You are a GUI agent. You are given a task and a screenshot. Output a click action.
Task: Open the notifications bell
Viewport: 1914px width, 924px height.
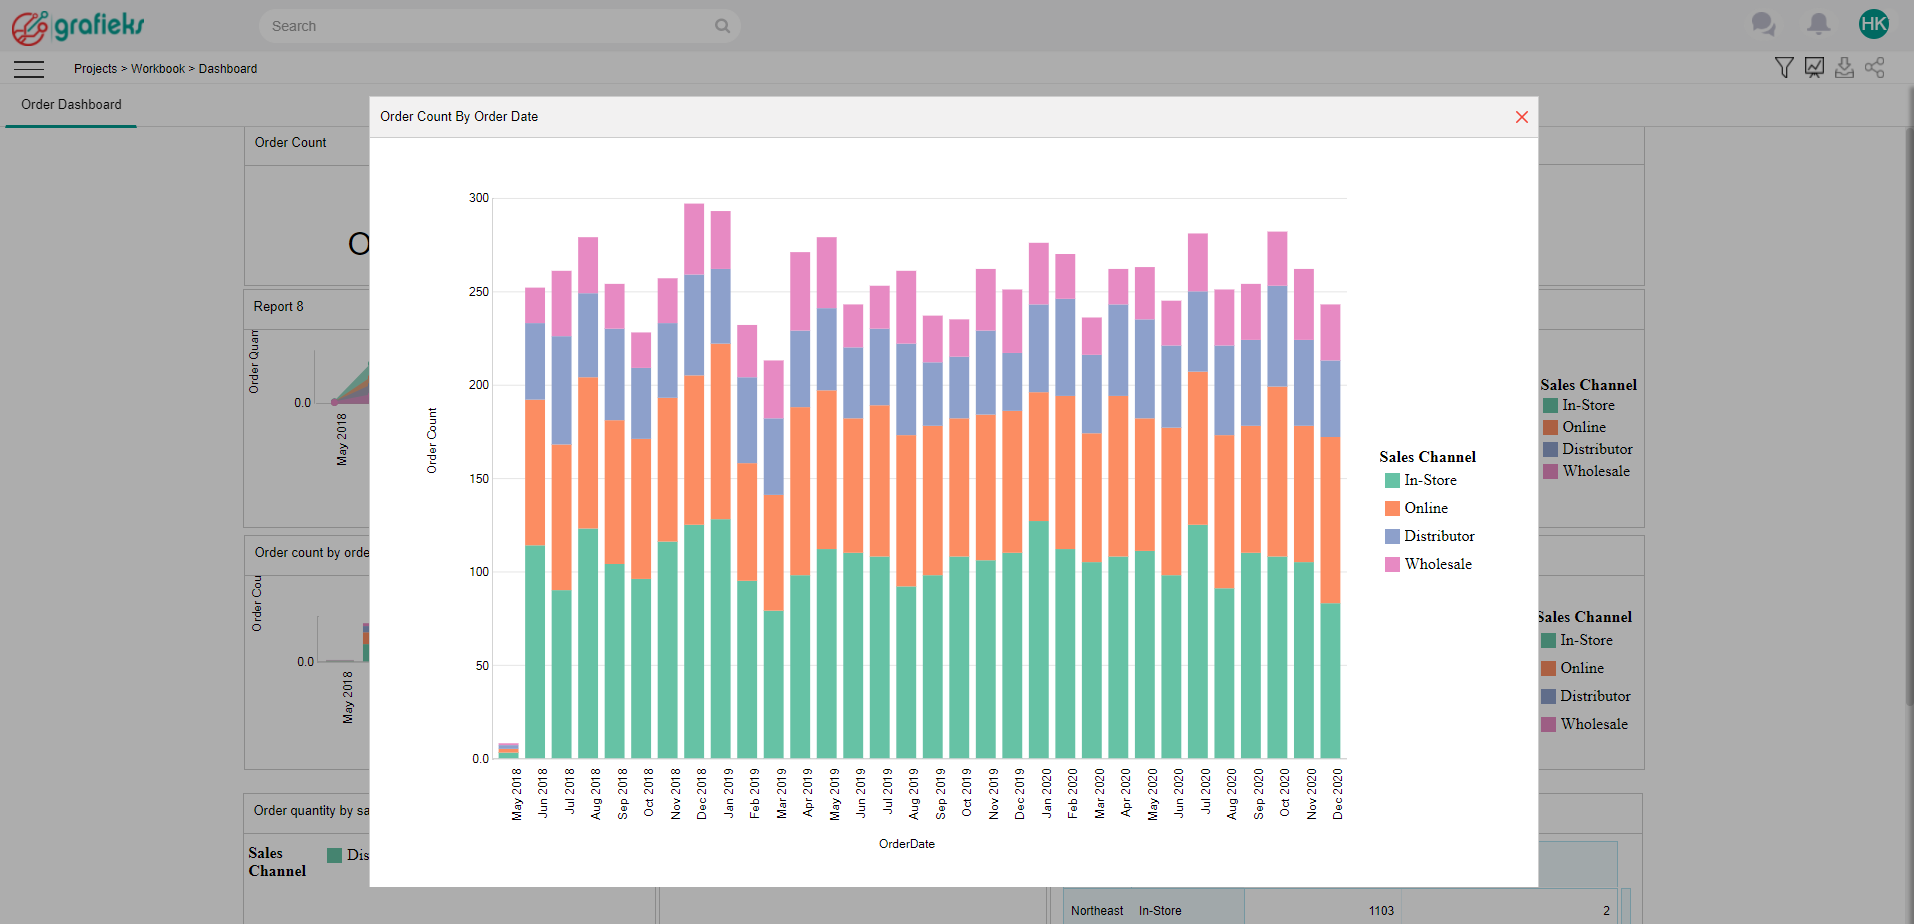tap(1819, 24)
